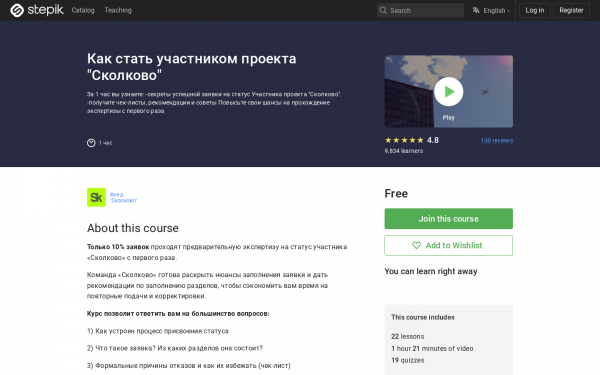Click the translate language icon

[476, 10]
